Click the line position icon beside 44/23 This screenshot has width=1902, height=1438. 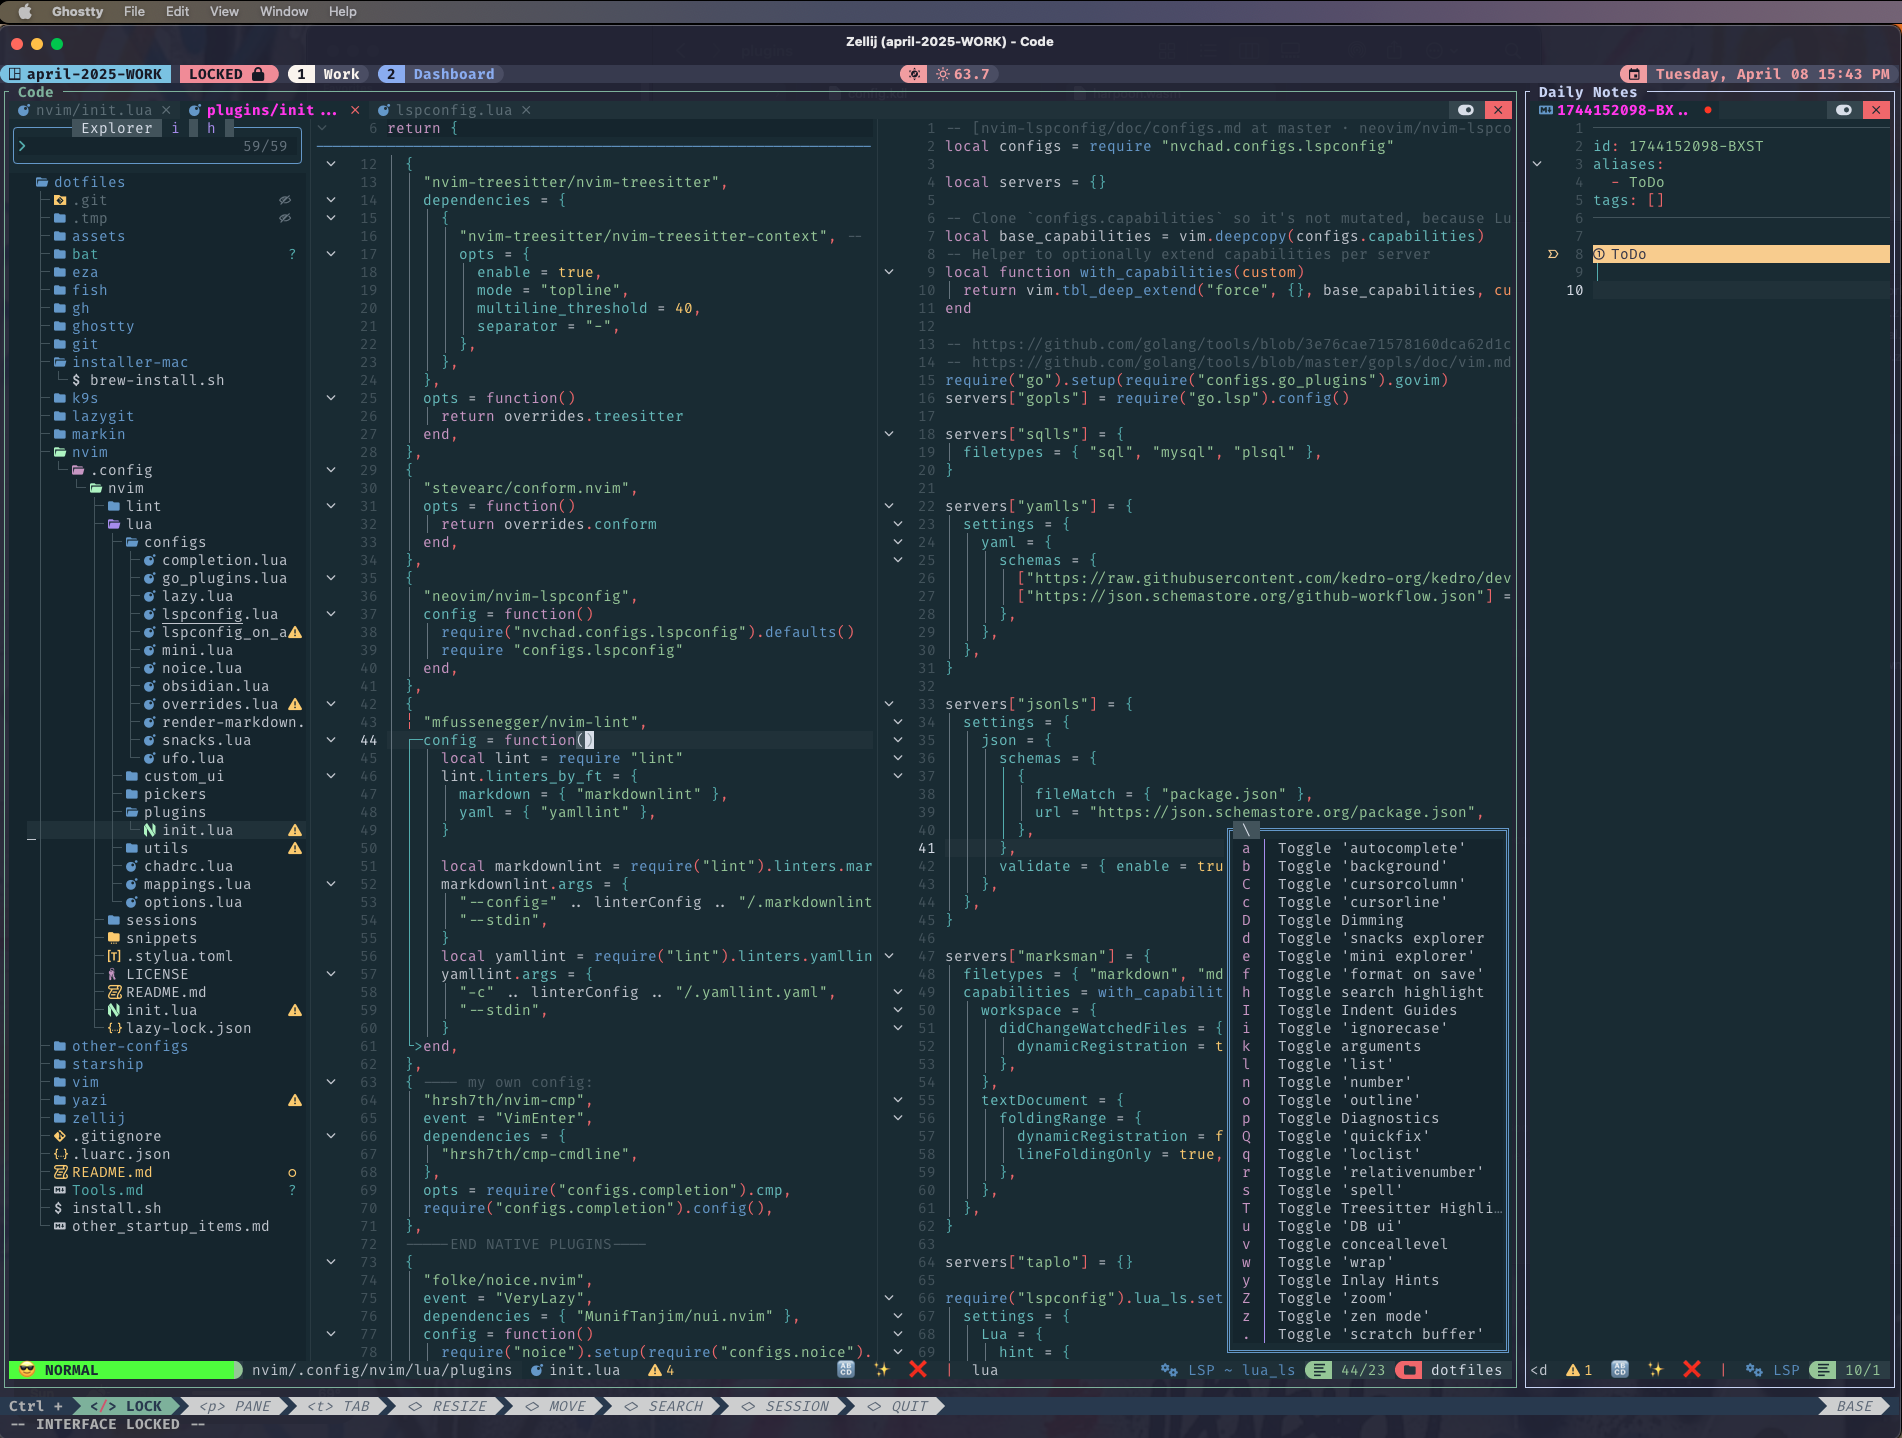tap(1320, 1370)
